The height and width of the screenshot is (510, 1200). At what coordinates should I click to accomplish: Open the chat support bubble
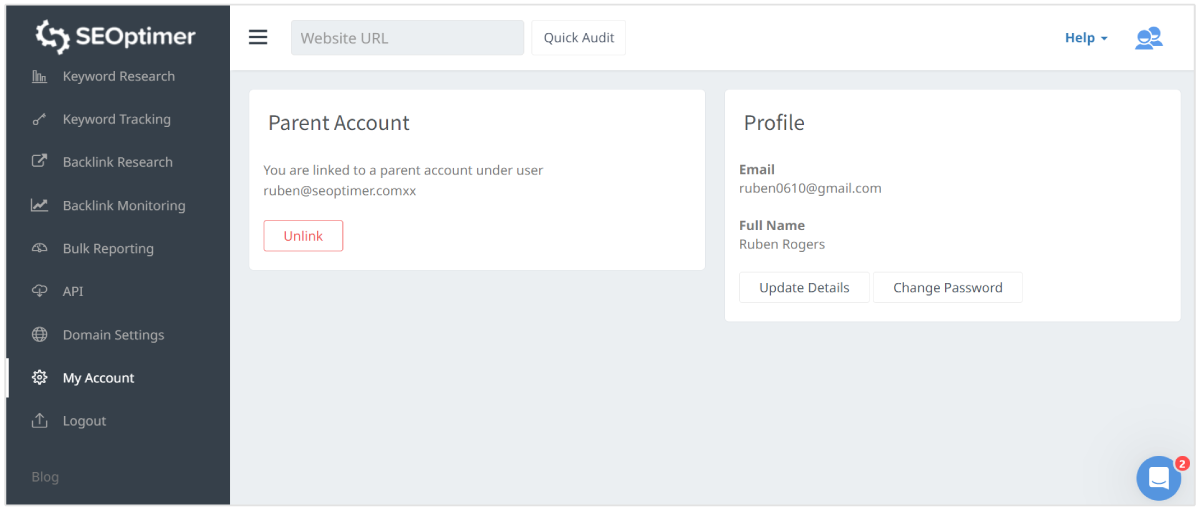pyautogui.click(x=1158, y=478)
